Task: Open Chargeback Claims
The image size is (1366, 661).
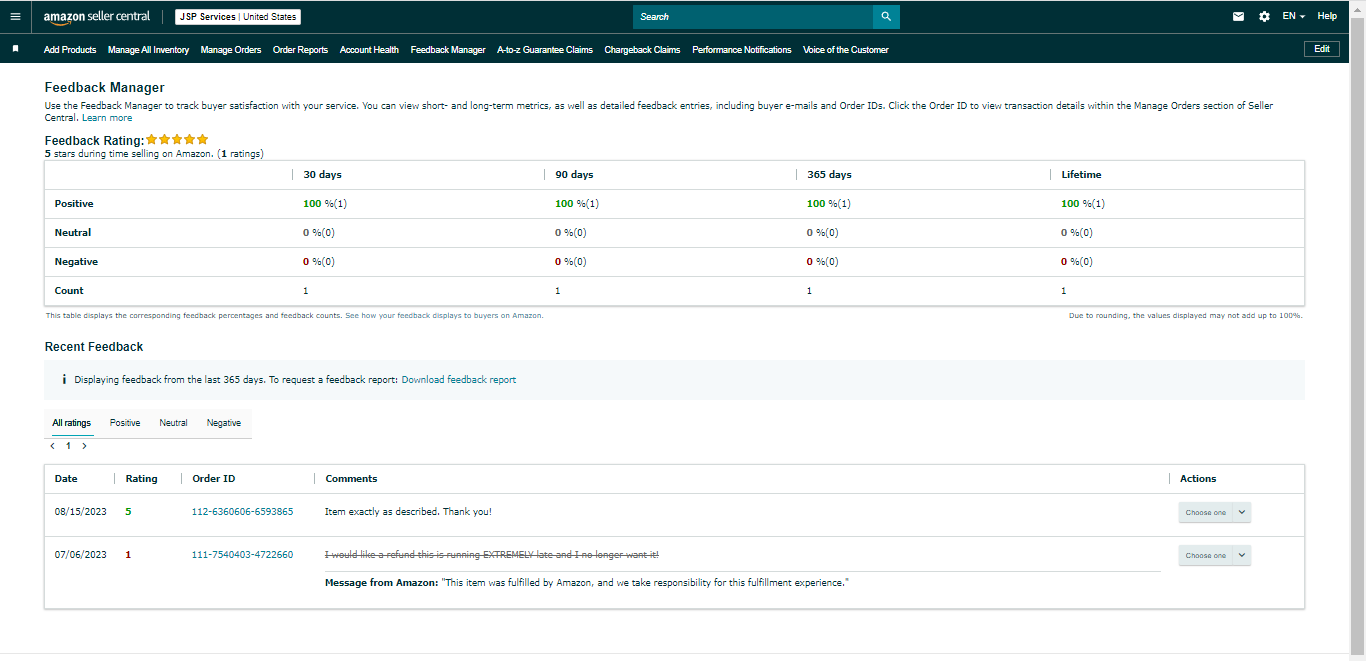Action: 642,49
